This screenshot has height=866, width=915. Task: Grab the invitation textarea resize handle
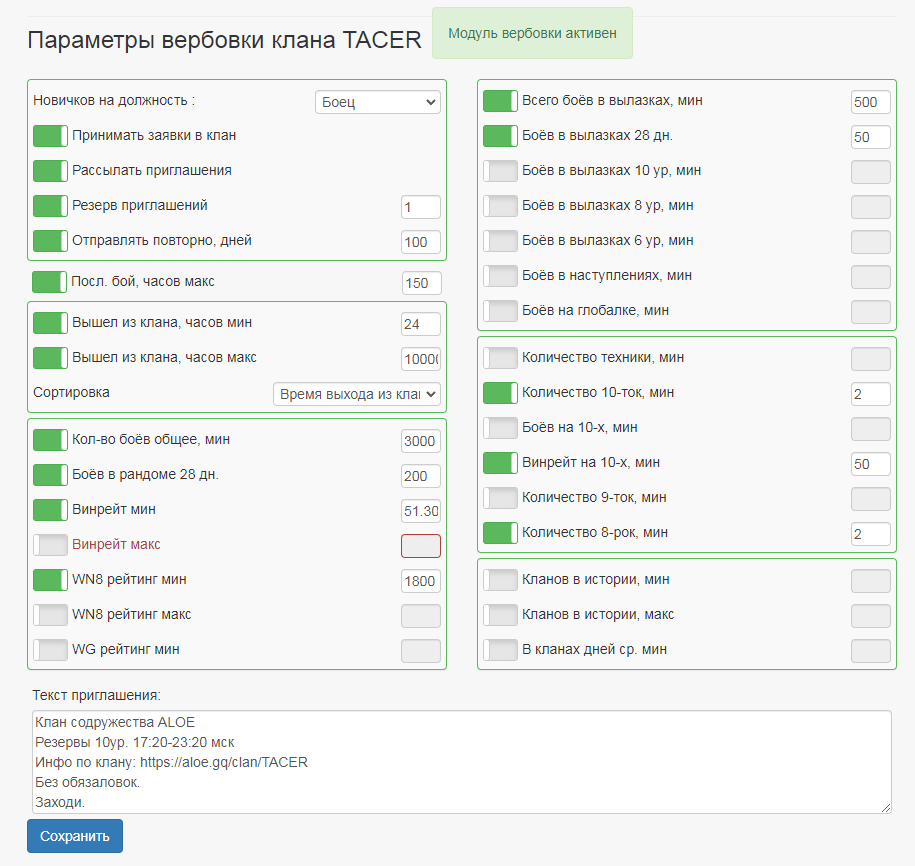click(885, 807)
